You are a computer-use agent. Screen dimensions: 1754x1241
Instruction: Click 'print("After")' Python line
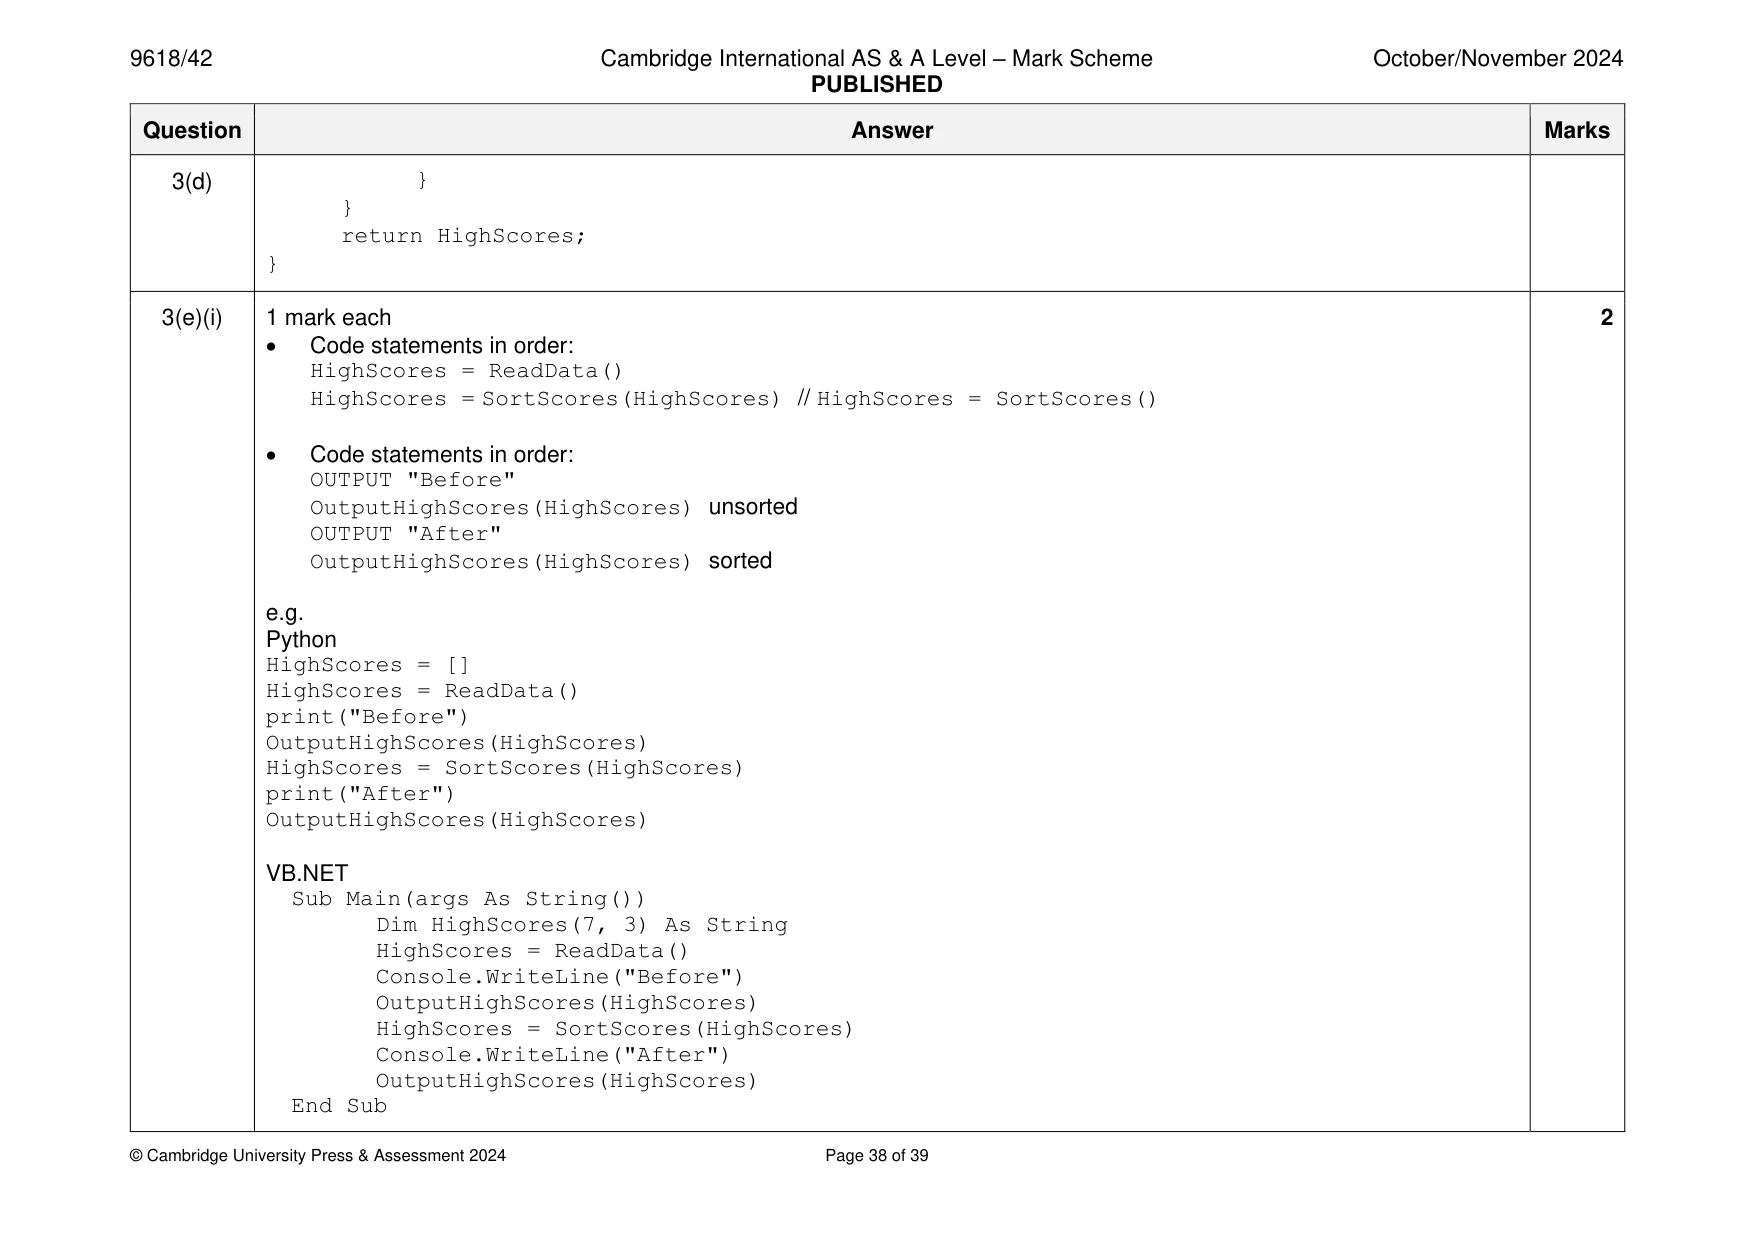pyautogui.click(x=360, y=794)
